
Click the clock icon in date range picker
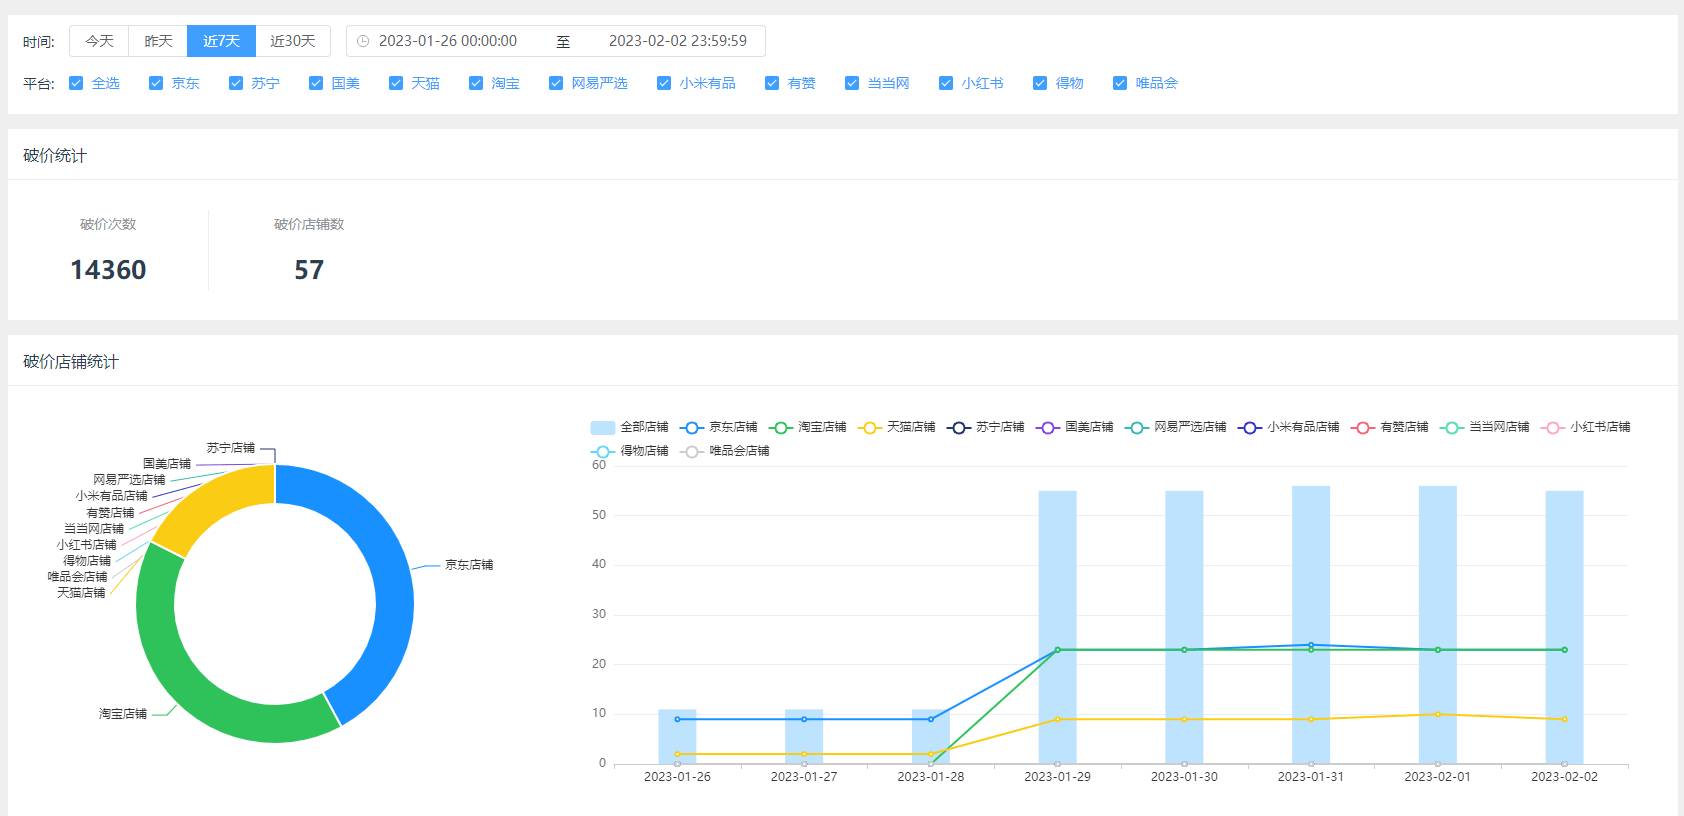(363, 41)
